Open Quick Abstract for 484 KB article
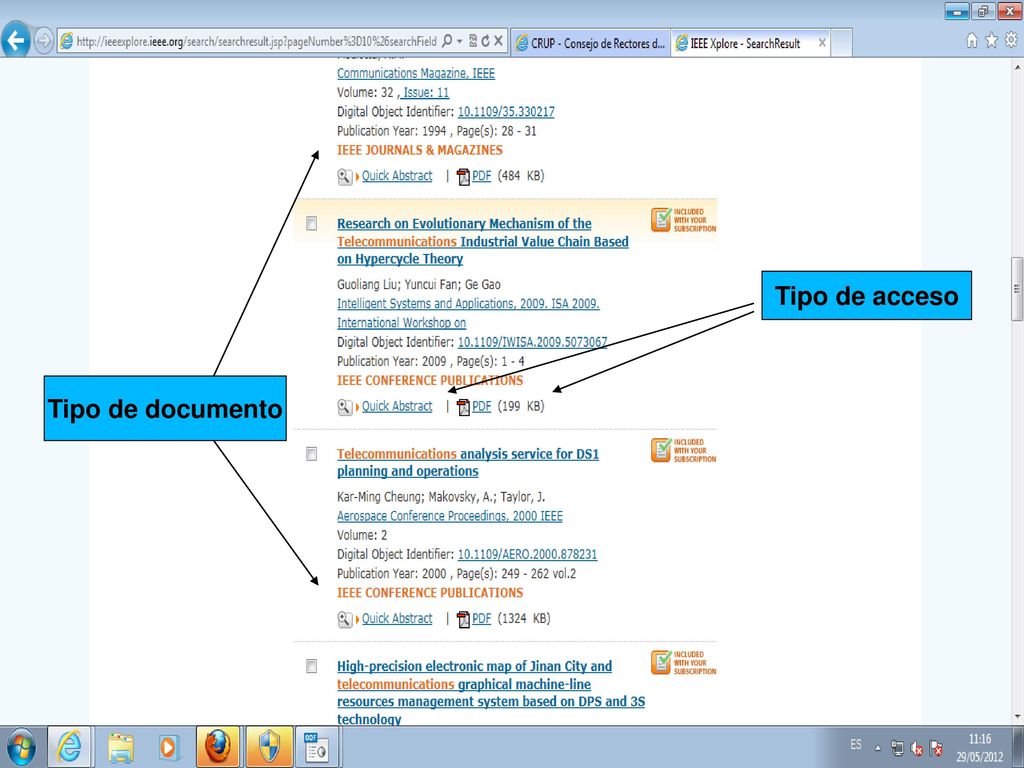 (x=397, y=176)
